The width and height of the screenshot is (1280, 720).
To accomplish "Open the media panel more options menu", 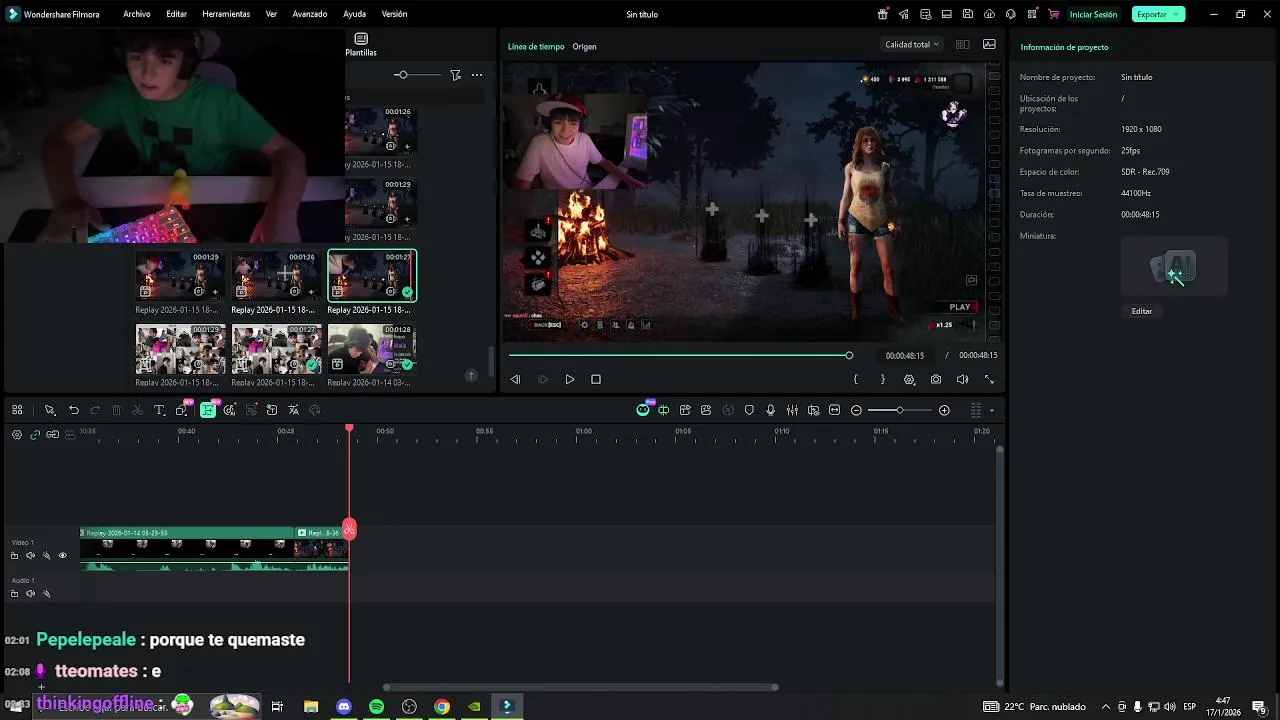I will click(477, 75).
